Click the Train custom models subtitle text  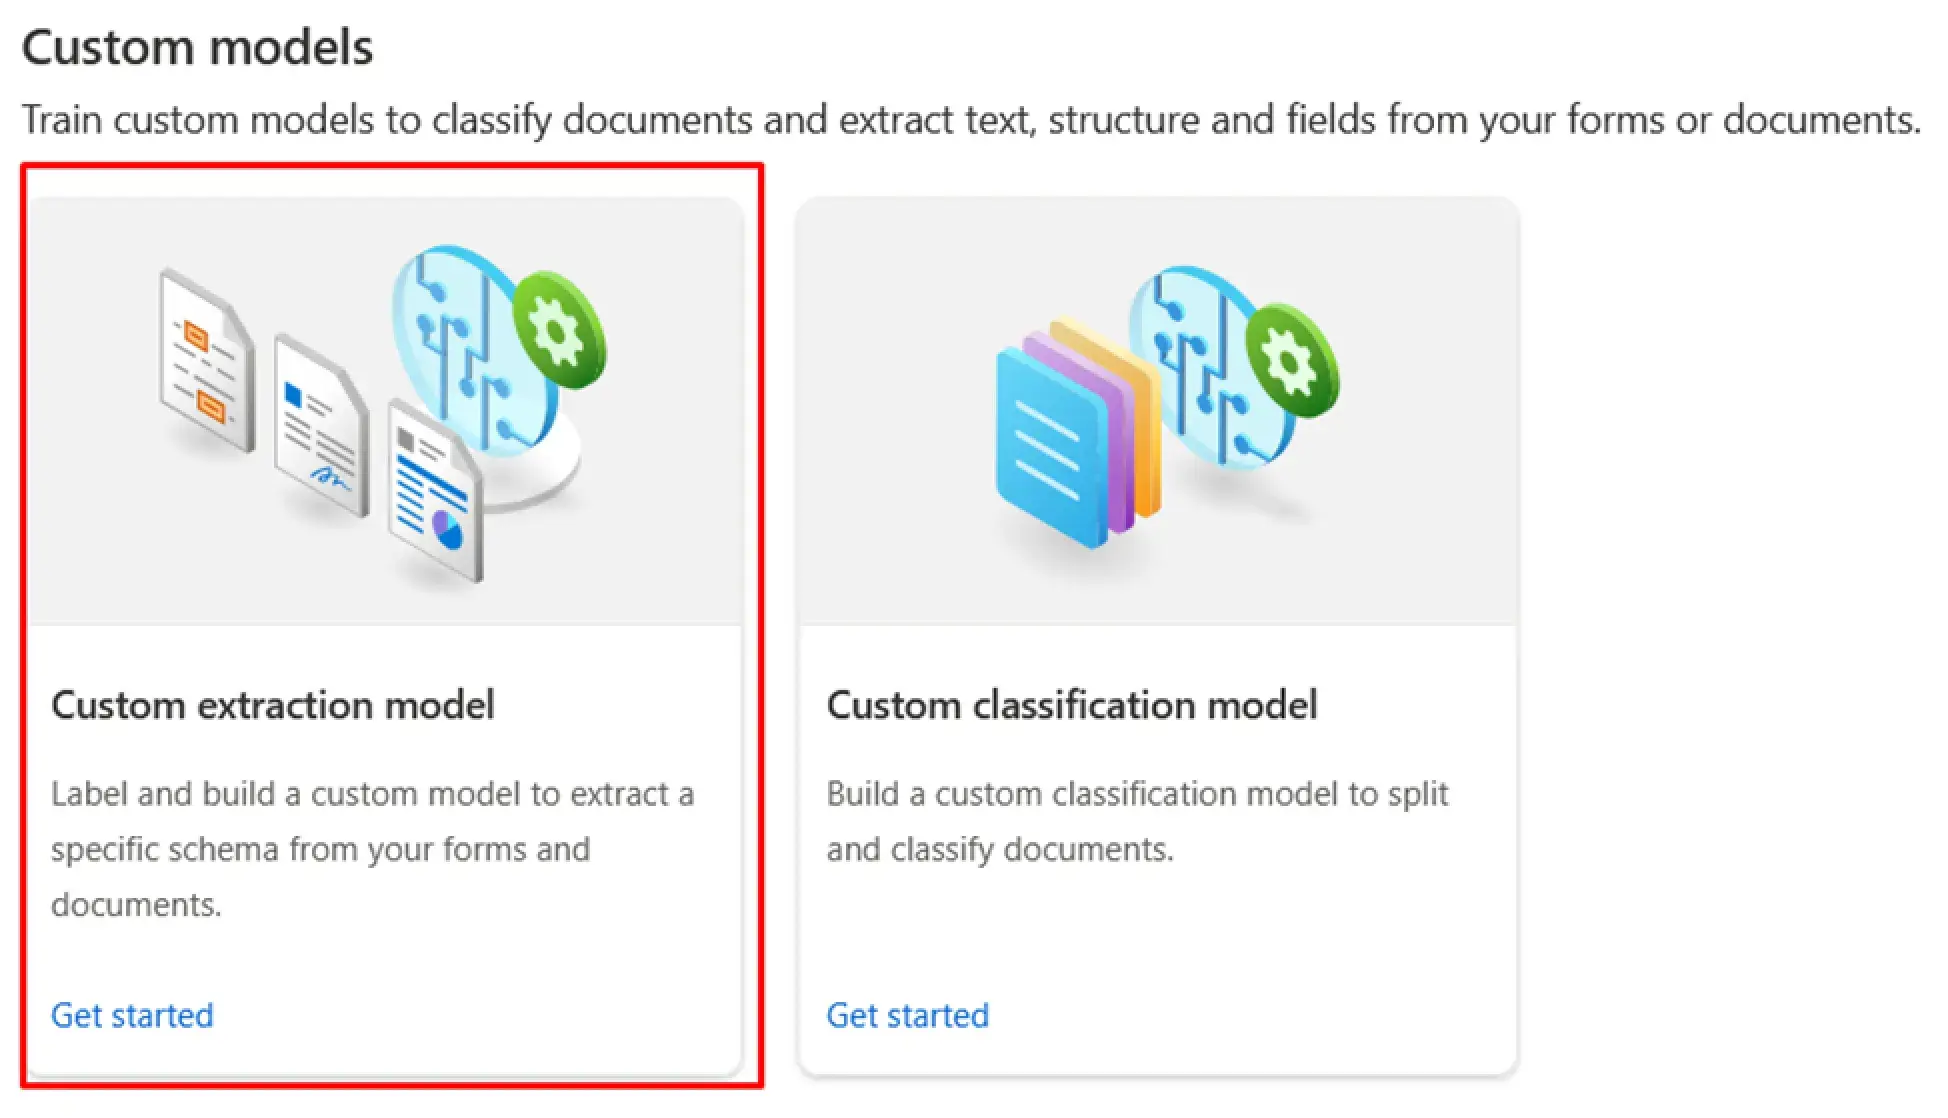pyautogui.click(x=971, y=120)
